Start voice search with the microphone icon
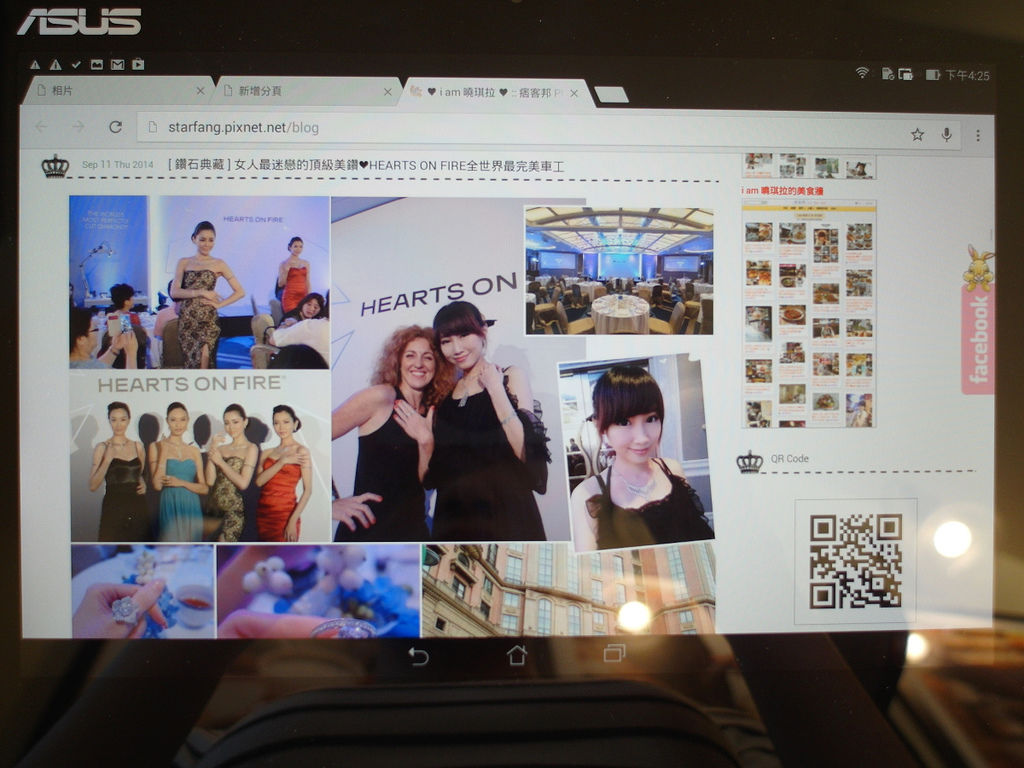The width and height of the screenshot is (1024, 768). [x=946, y=135]
